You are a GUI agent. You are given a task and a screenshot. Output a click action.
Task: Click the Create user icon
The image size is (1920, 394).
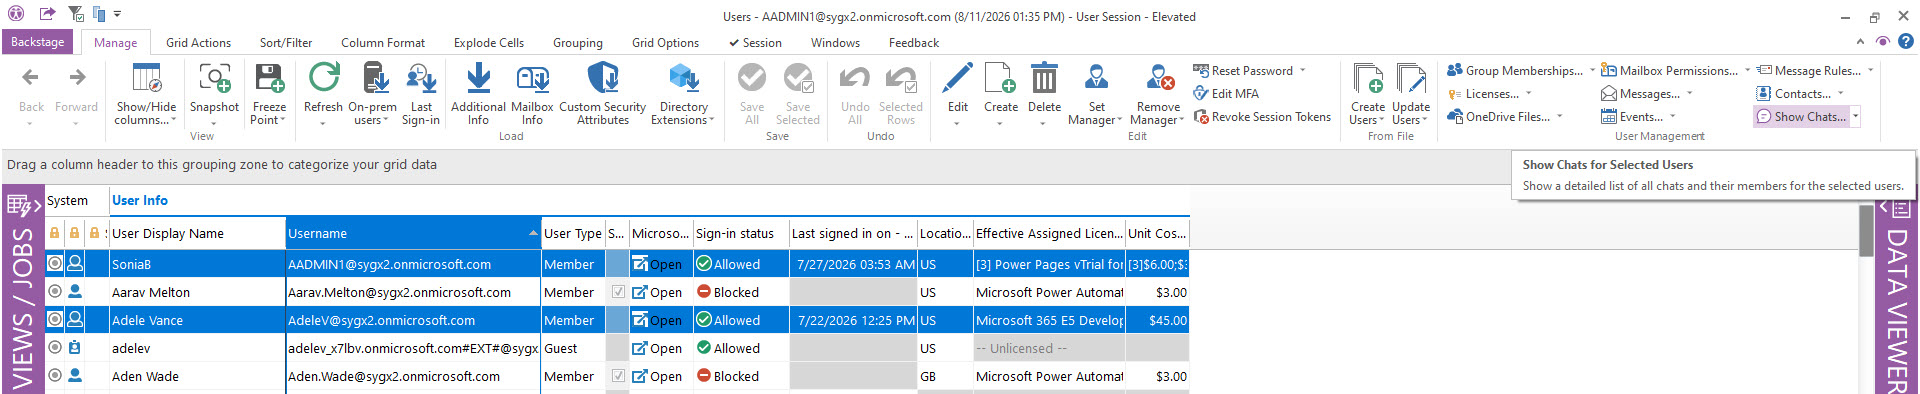pyautogui.click(x=1000, y=78)
